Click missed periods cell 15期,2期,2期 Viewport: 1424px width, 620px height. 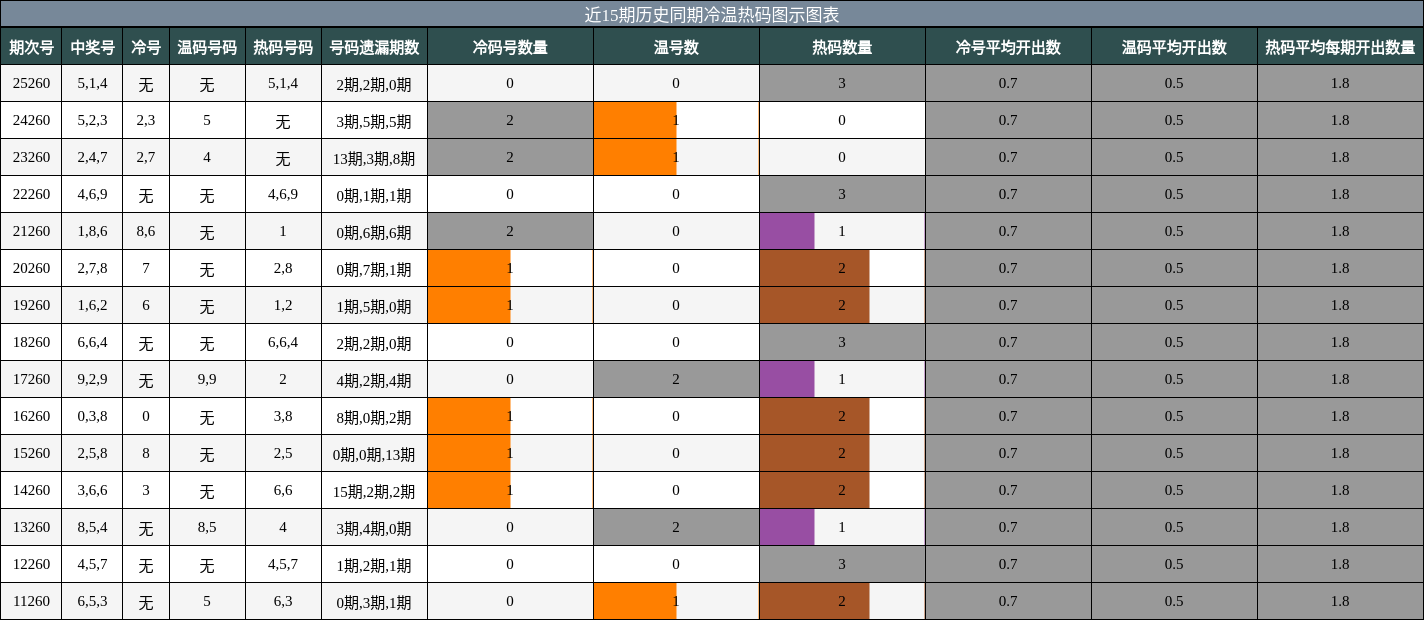[x=374, y=491]
